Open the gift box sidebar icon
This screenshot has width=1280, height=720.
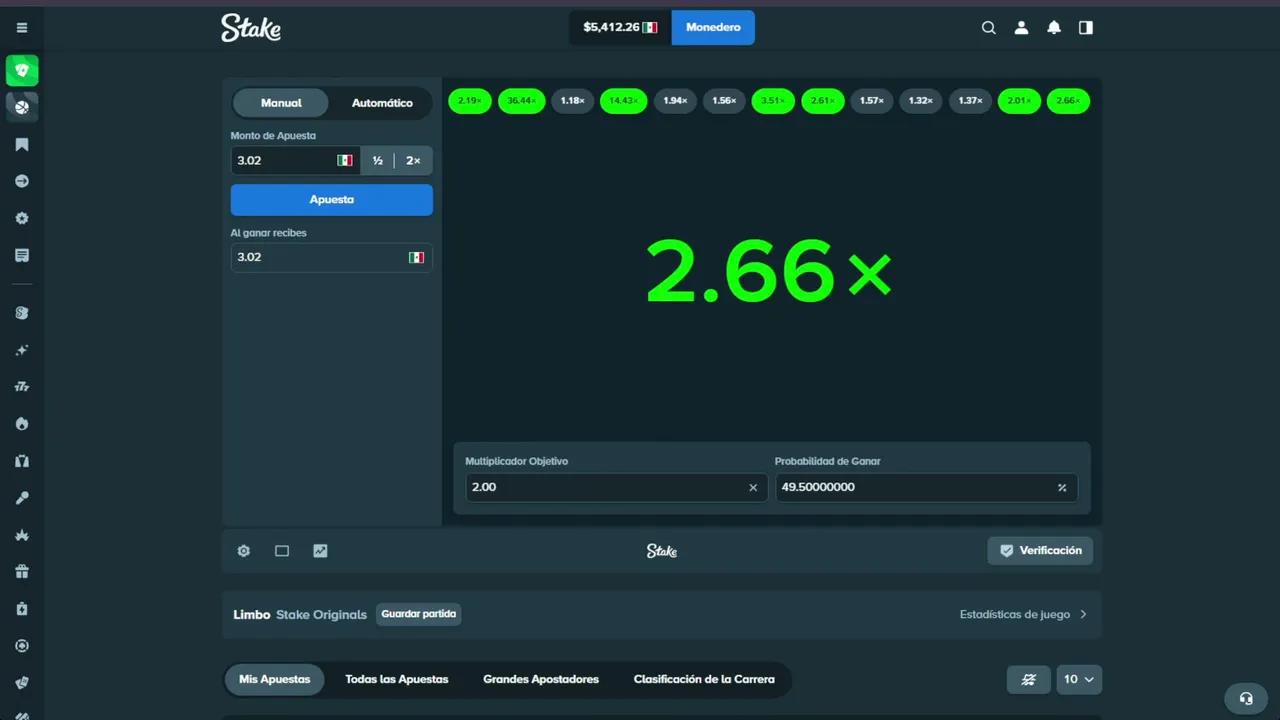[x=22, y=572]
